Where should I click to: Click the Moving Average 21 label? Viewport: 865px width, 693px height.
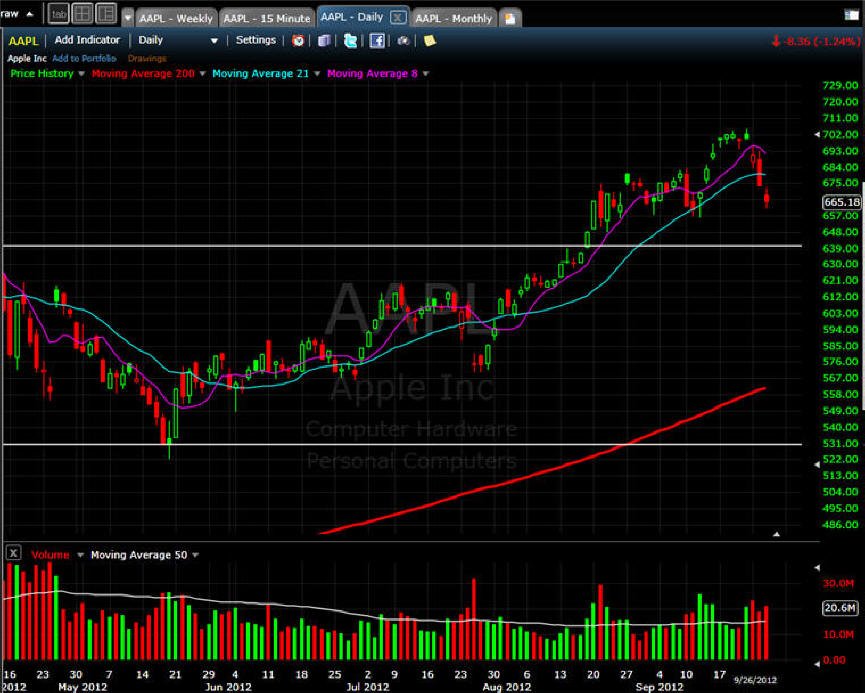tap(260, 73)
